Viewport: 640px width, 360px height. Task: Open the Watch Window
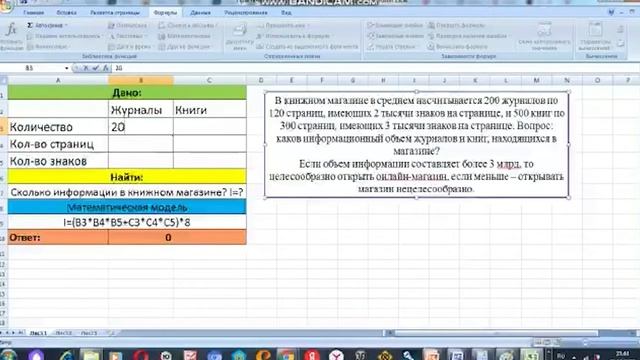(x=544, y=36)
